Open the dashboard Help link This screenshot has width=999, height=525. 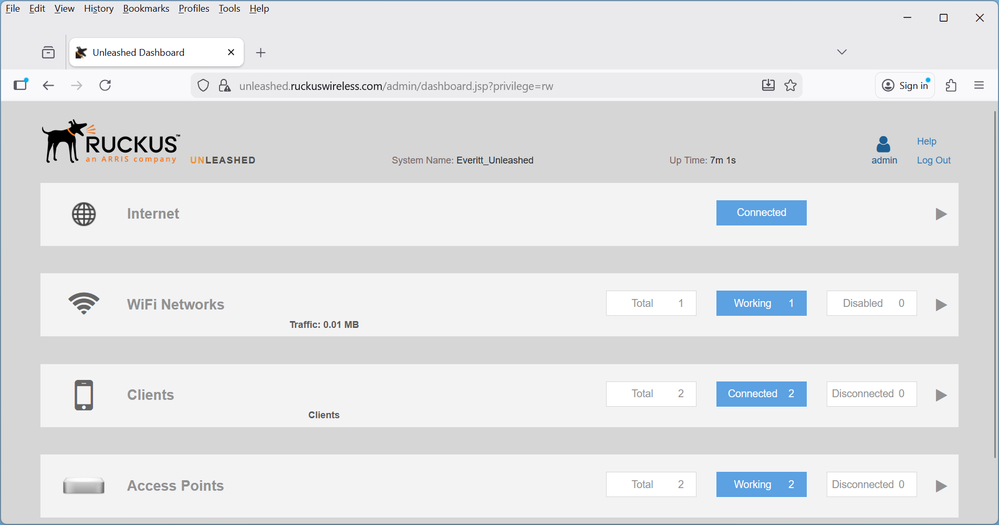[x=926, y=141]
